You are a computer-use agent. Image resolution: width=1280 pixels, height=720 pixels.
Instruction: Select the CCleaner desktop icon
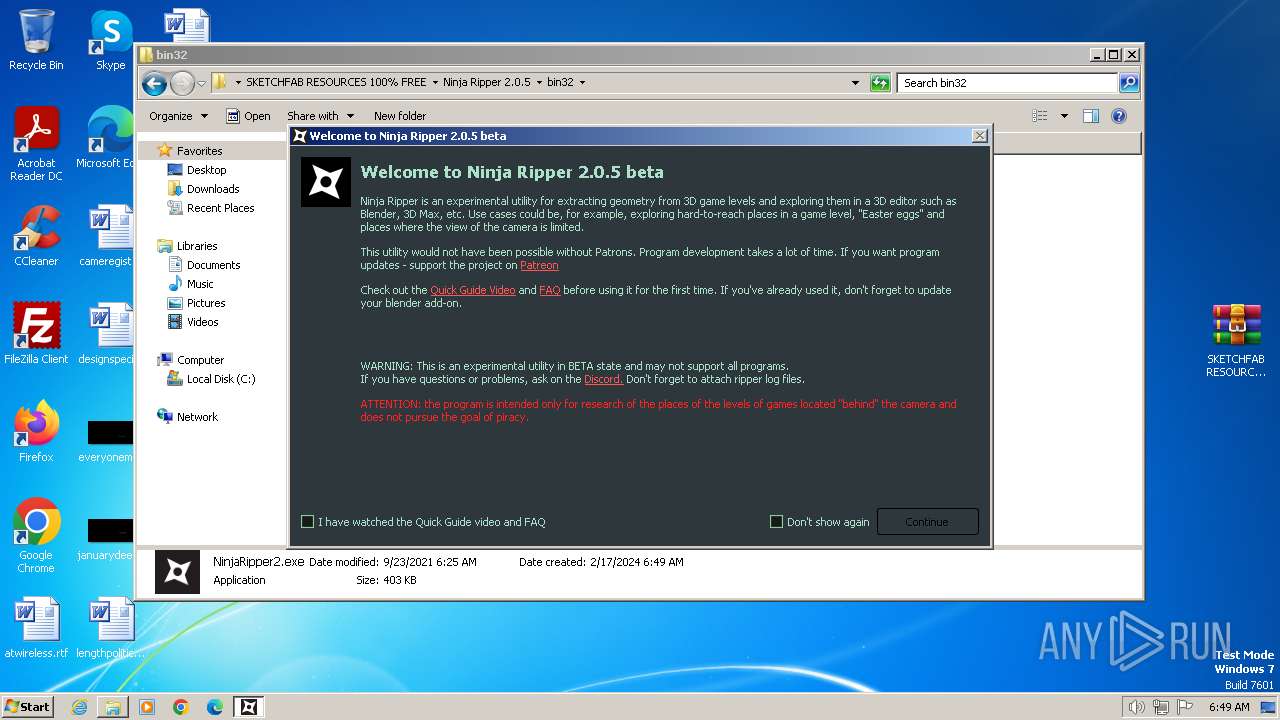(x=36, y=236)
